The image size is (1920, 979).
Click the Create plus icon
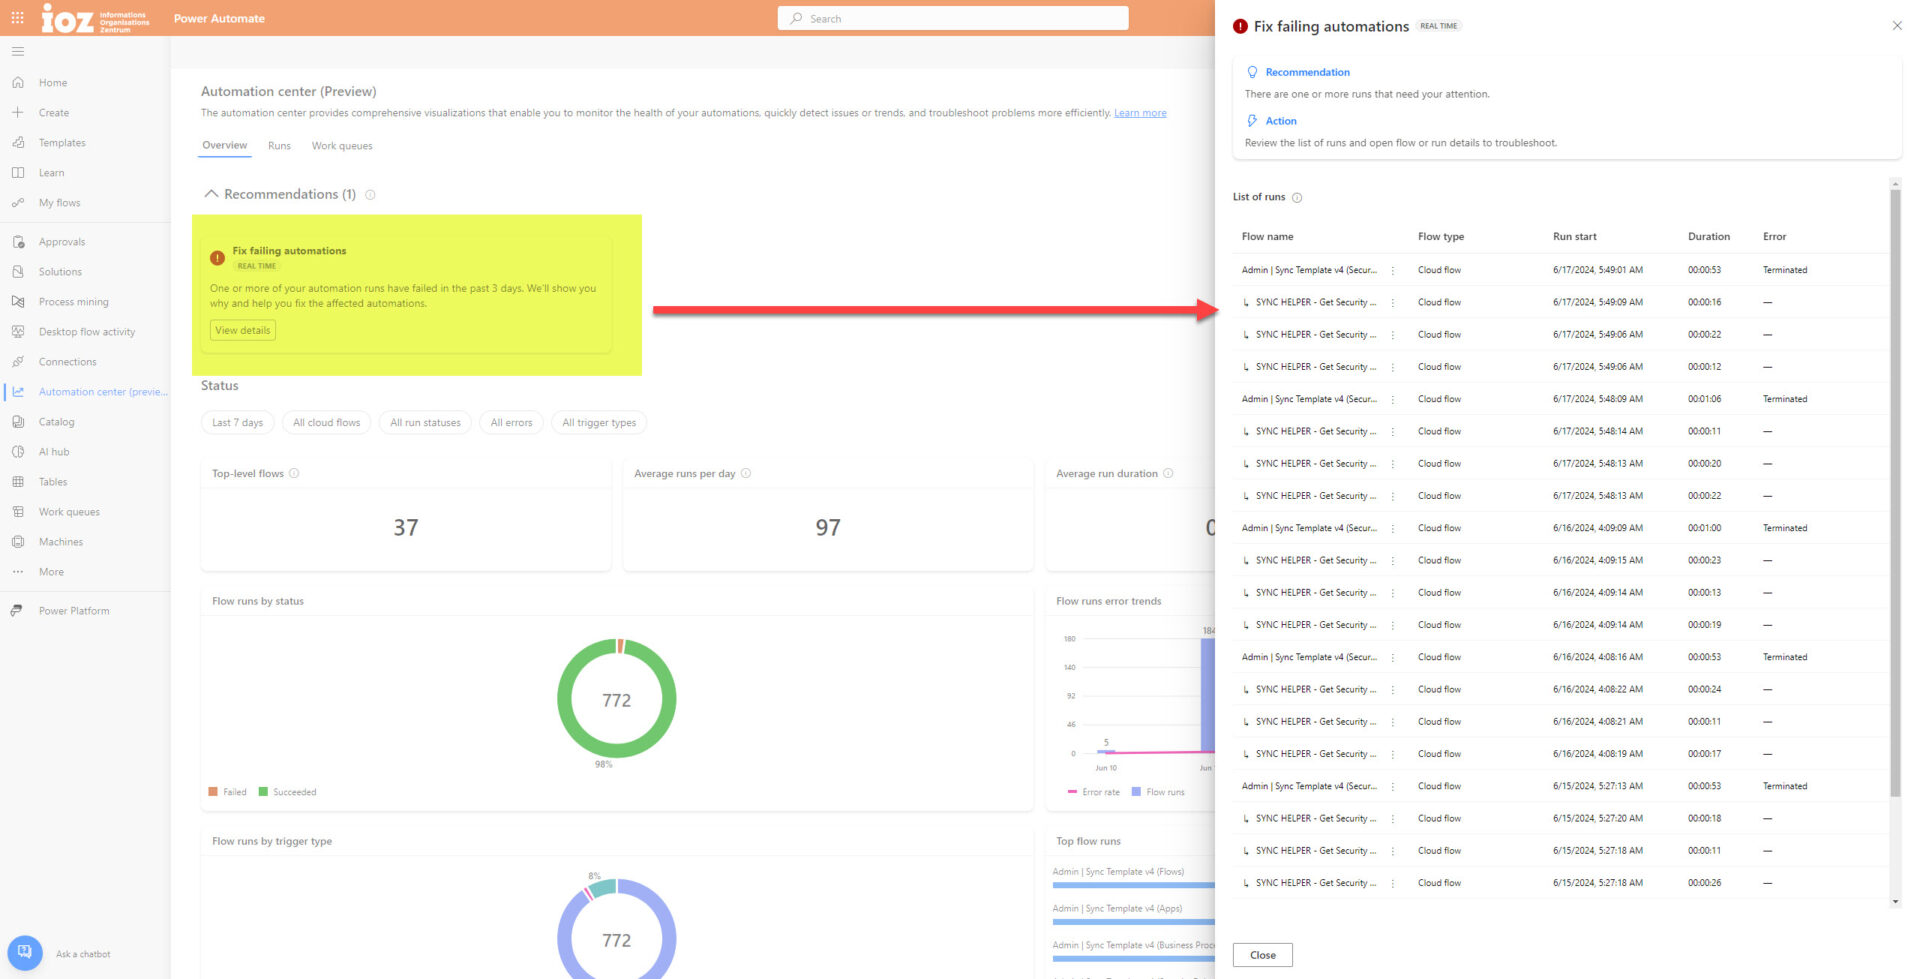[x=18, y=113]
